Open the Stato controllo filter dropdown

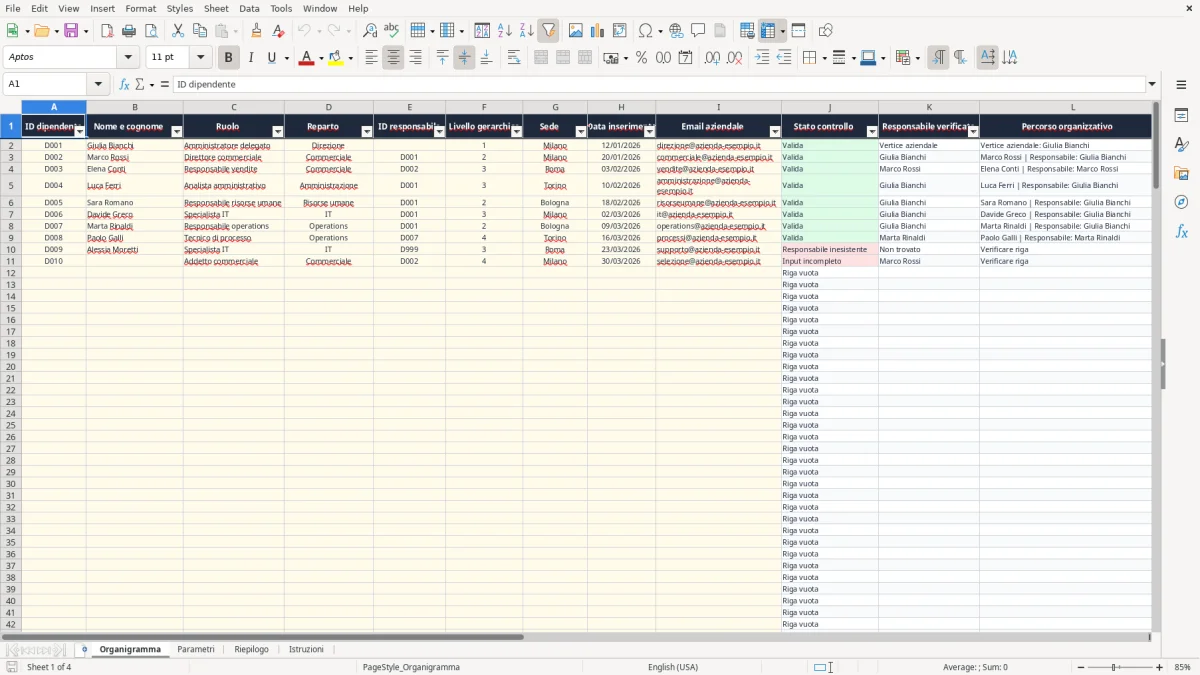[872, 132]
